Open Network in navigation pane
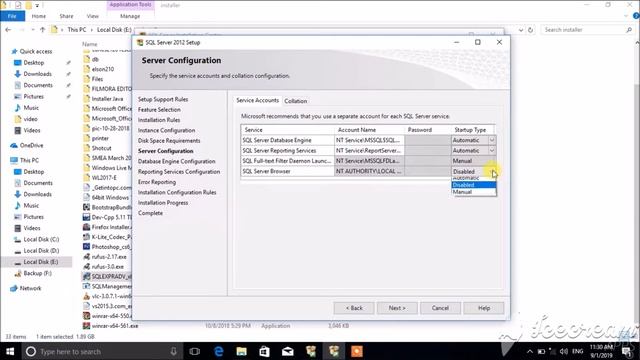Screen dimensions: 640x360 30,288
